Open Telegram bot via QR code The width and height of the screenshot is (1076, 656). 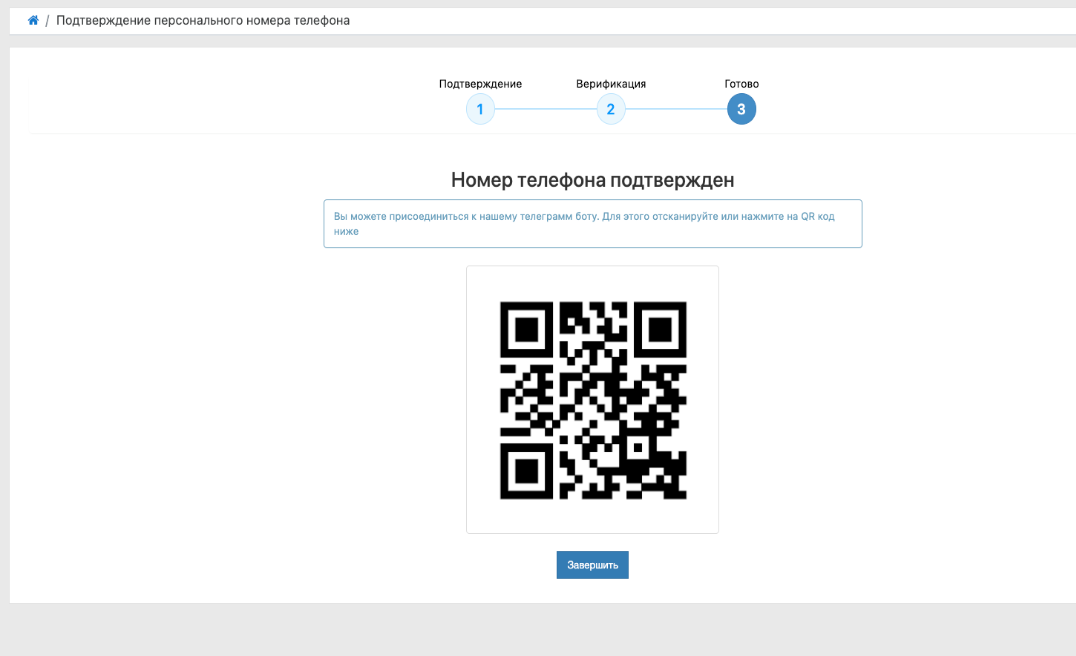pos(593,400)
